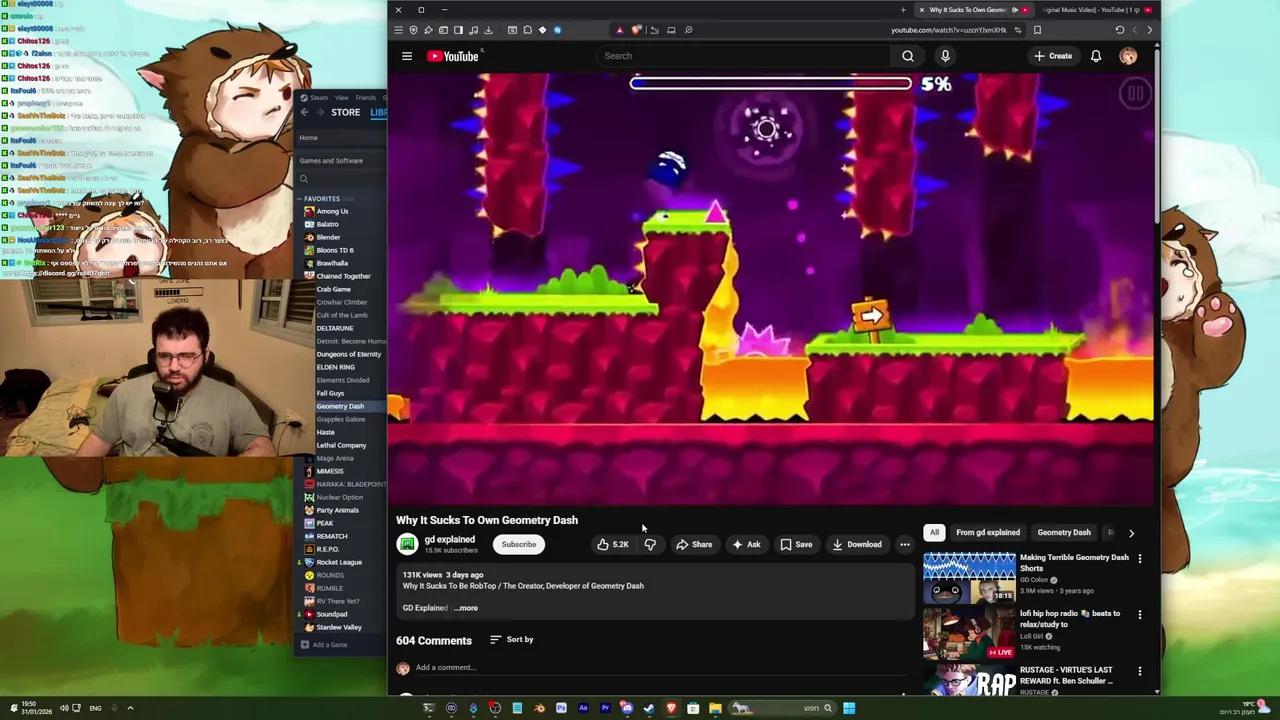Click the Brave shields icon in toolbar

[x=636, y=30]
